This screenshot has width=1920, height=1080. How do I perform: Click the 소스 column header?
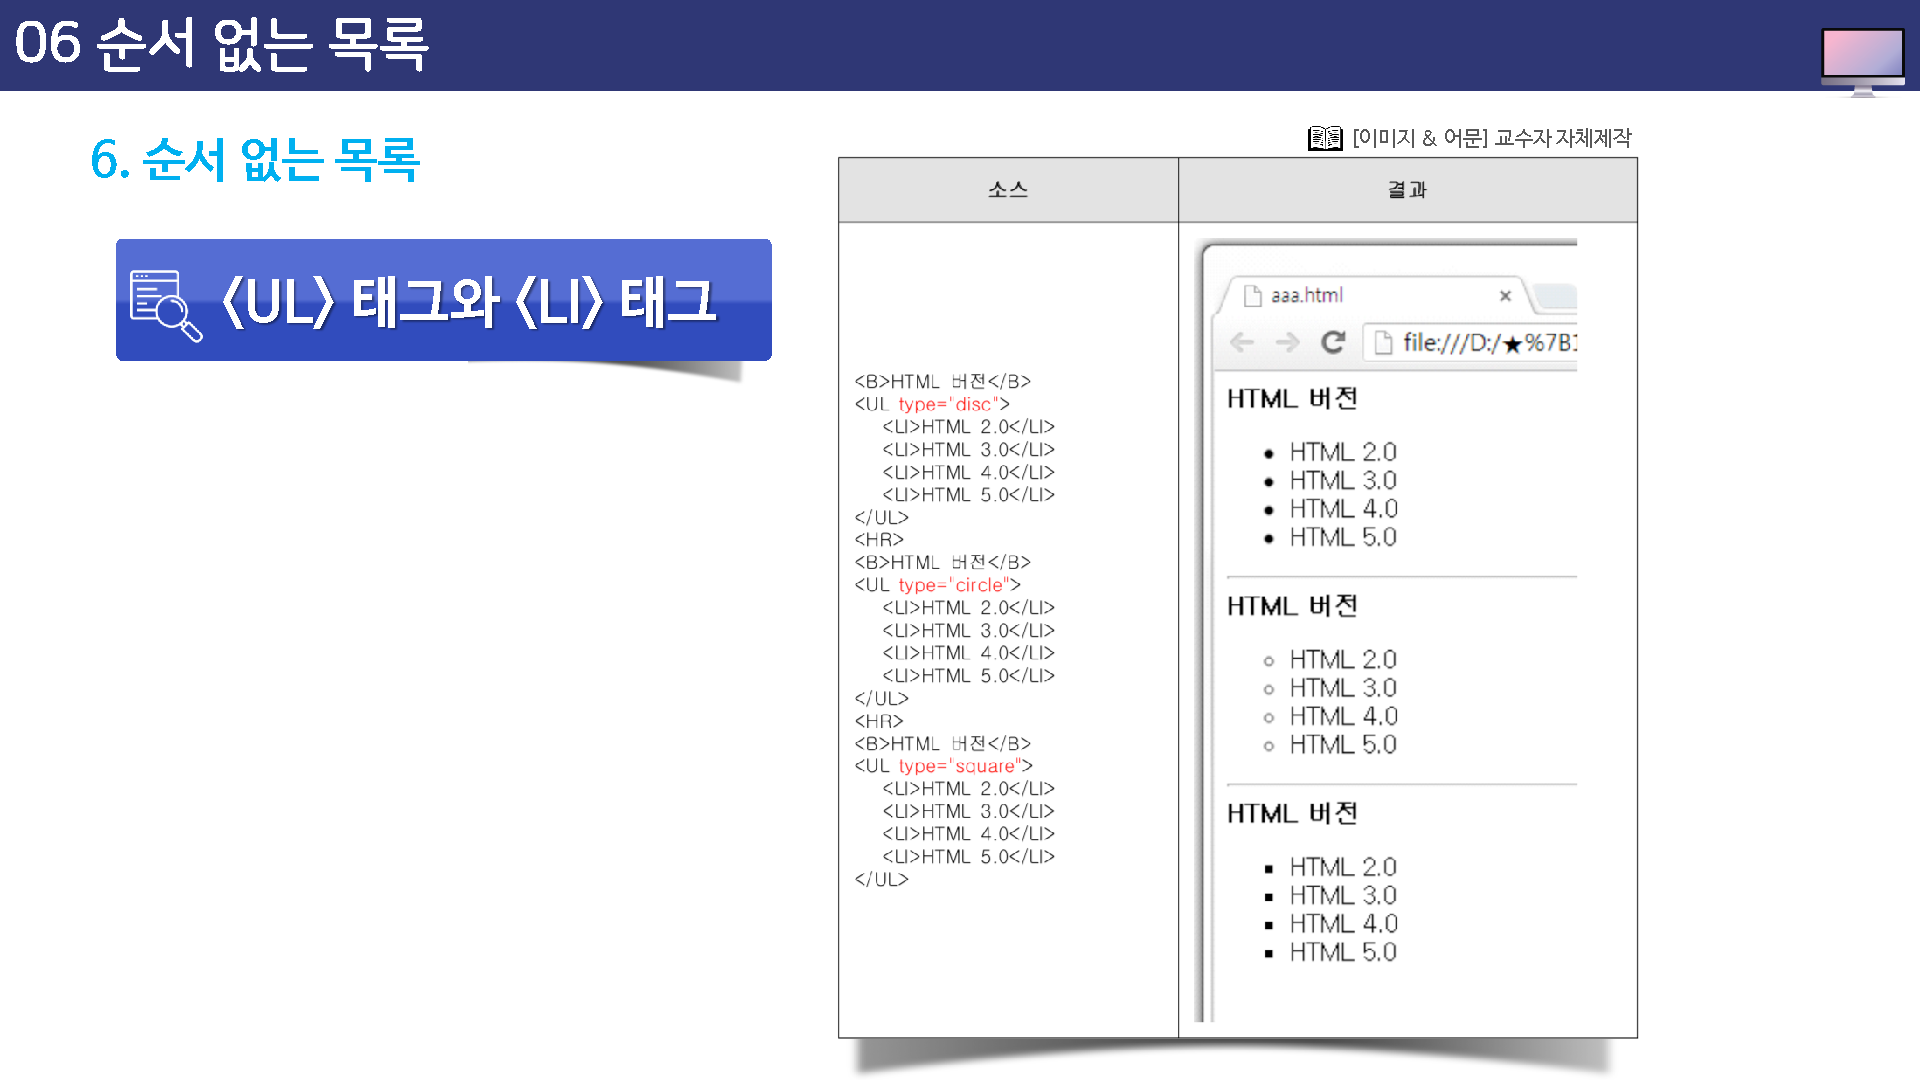coord(1008,190)
